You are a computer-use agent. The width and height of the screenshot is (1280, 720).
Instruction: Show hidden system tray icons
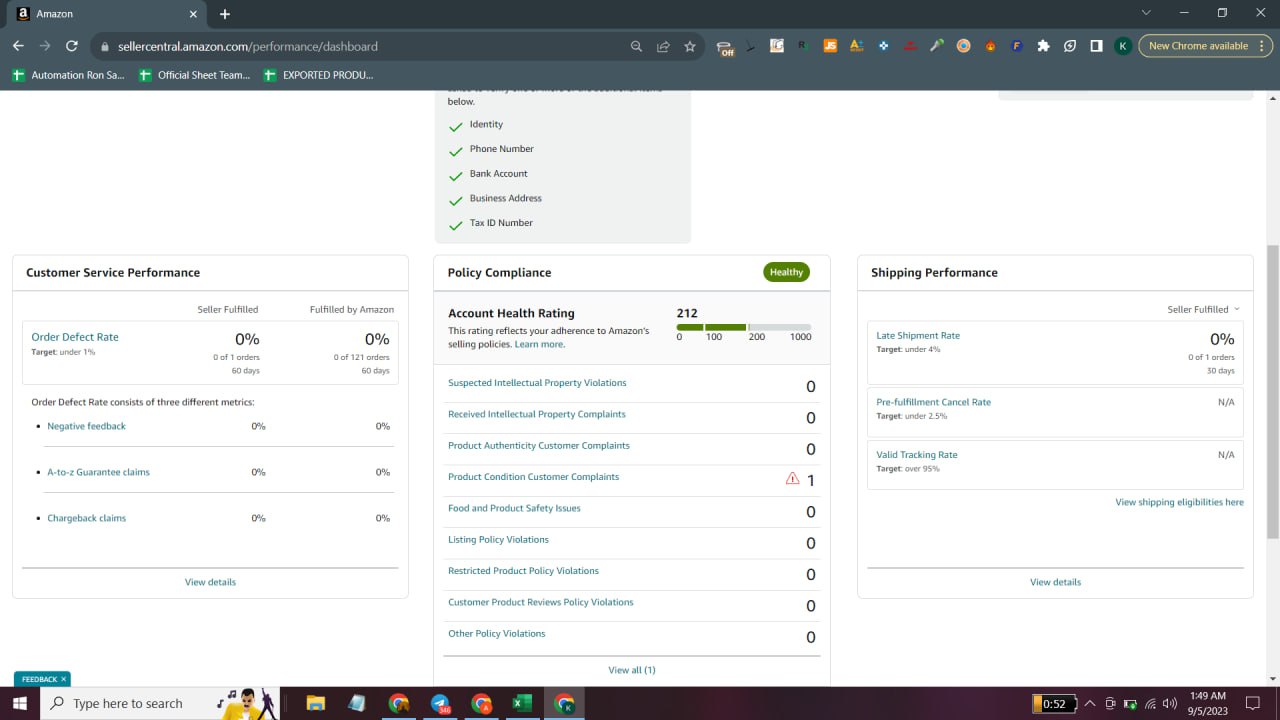click(x=1090, y=703)
